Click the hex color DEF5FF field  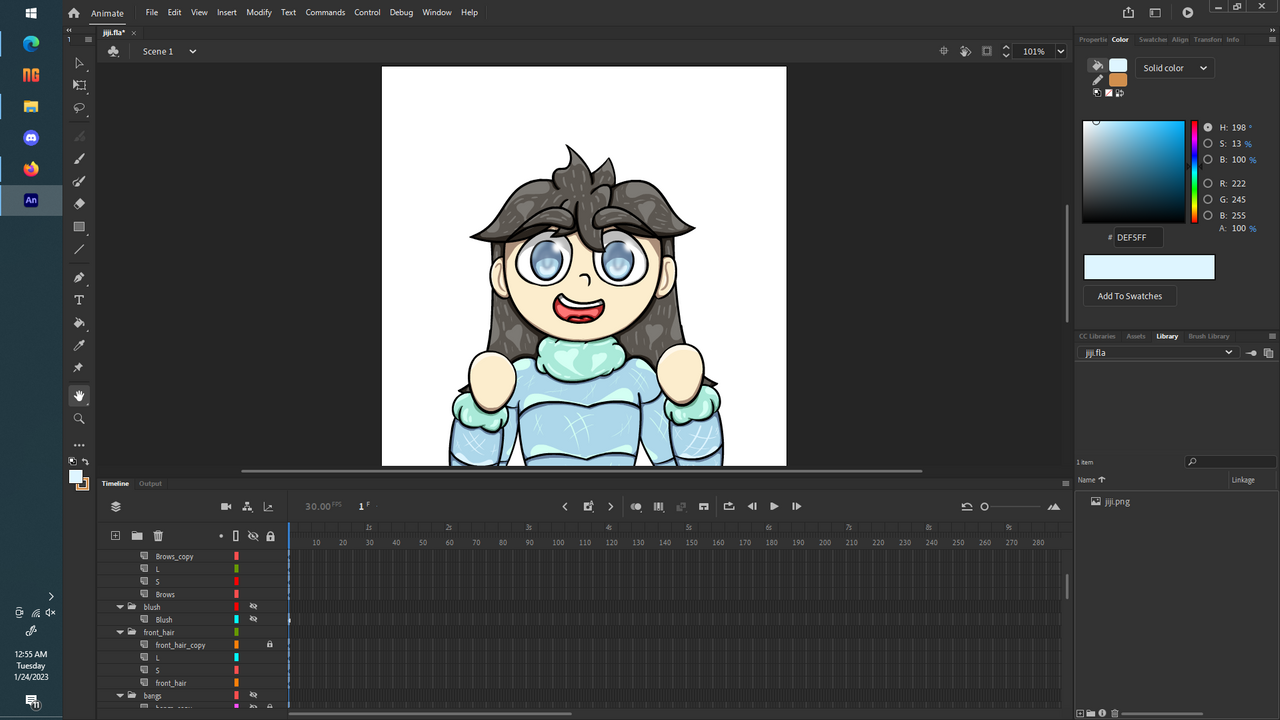coord(1139,237)
